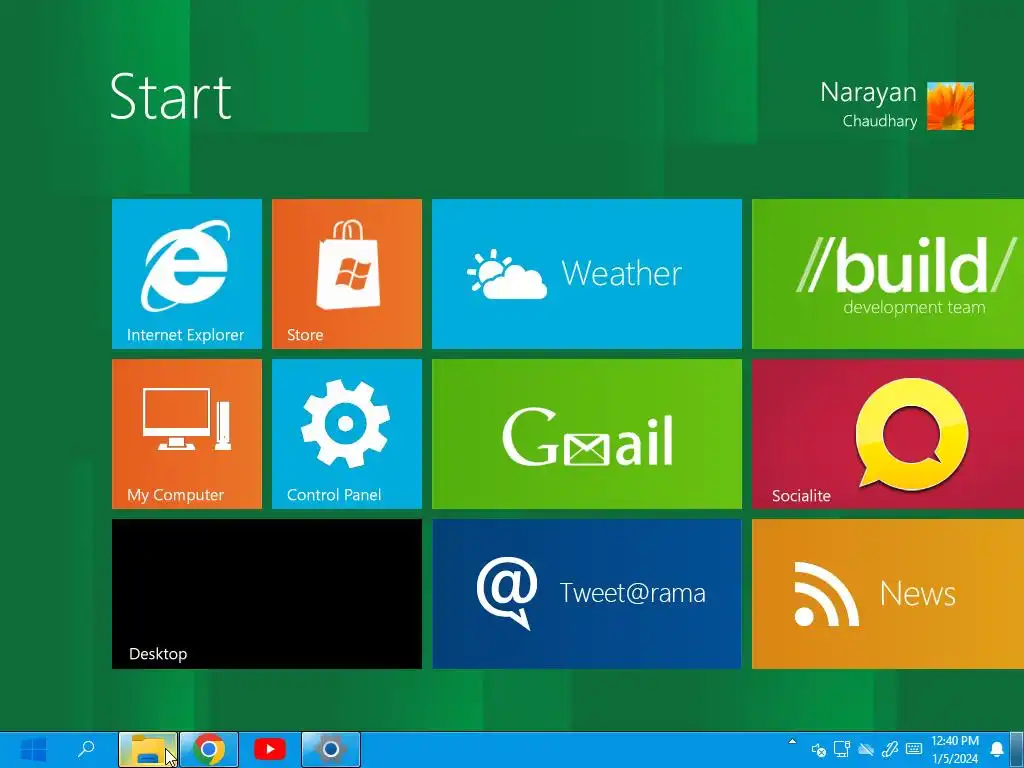1024x768 pixels.
Task: Click the Show desktop strip
Action: (1016, 749)
